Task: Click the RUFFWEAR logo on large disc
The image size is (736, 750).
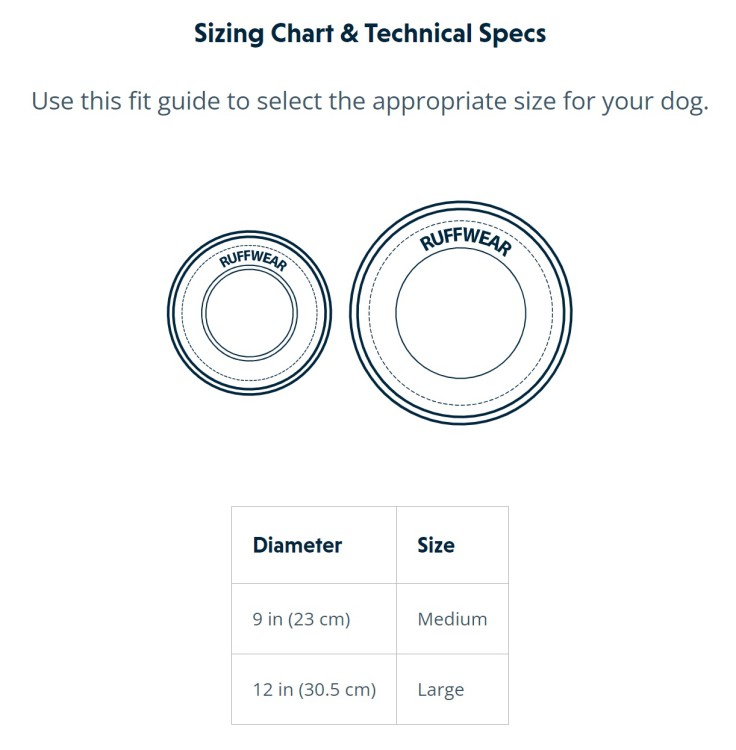Action: click(466, 242)
